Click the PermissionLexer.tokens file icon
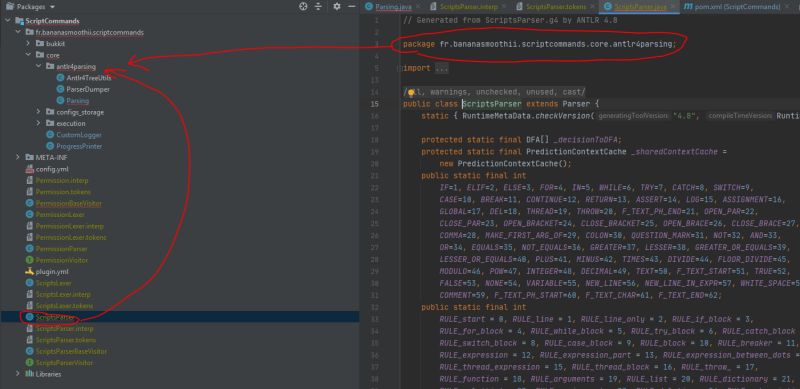This screenshot has height=389, width=800. pos(30,237)
